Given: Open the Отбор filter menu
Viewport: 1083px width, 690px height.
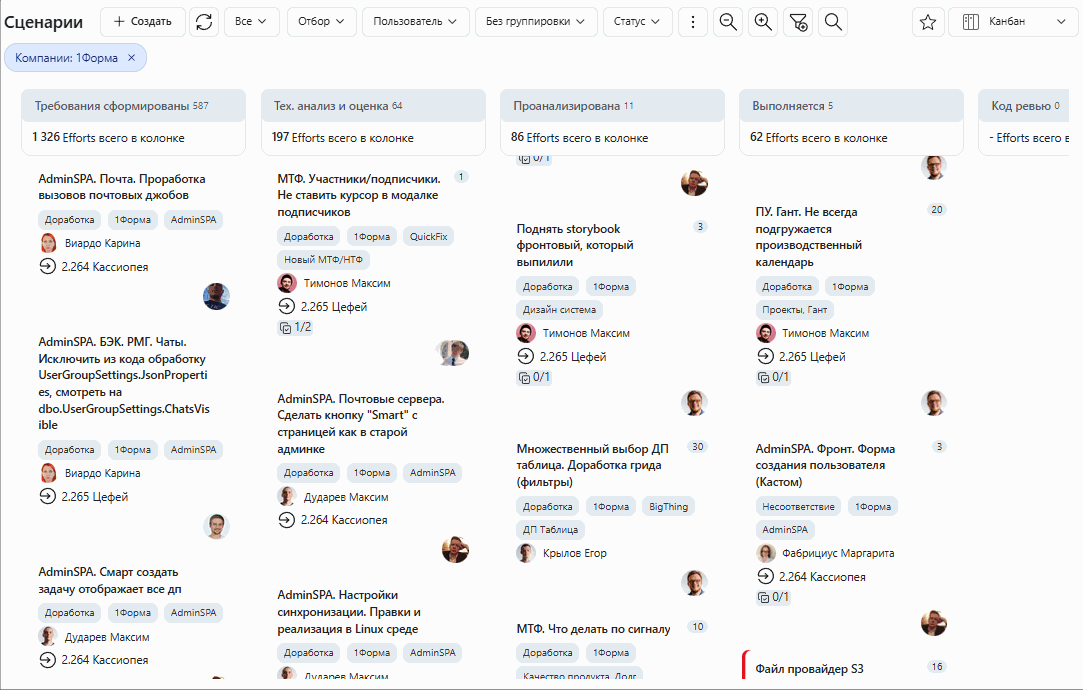Looking at the screenshot, I should (321, 22).
